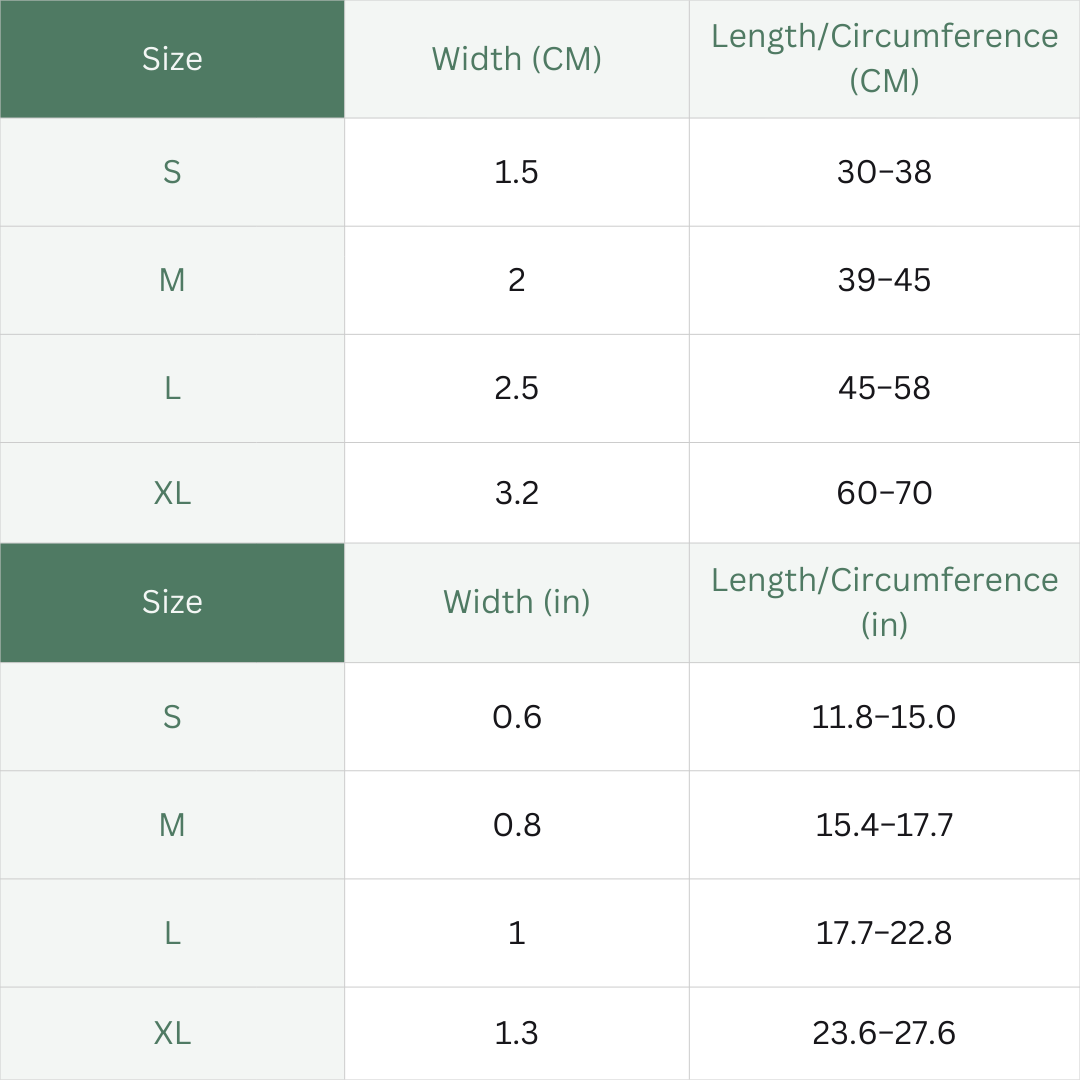
Task: Click the 11.8–15.0 length cell
Action: (x=884, y=717)
